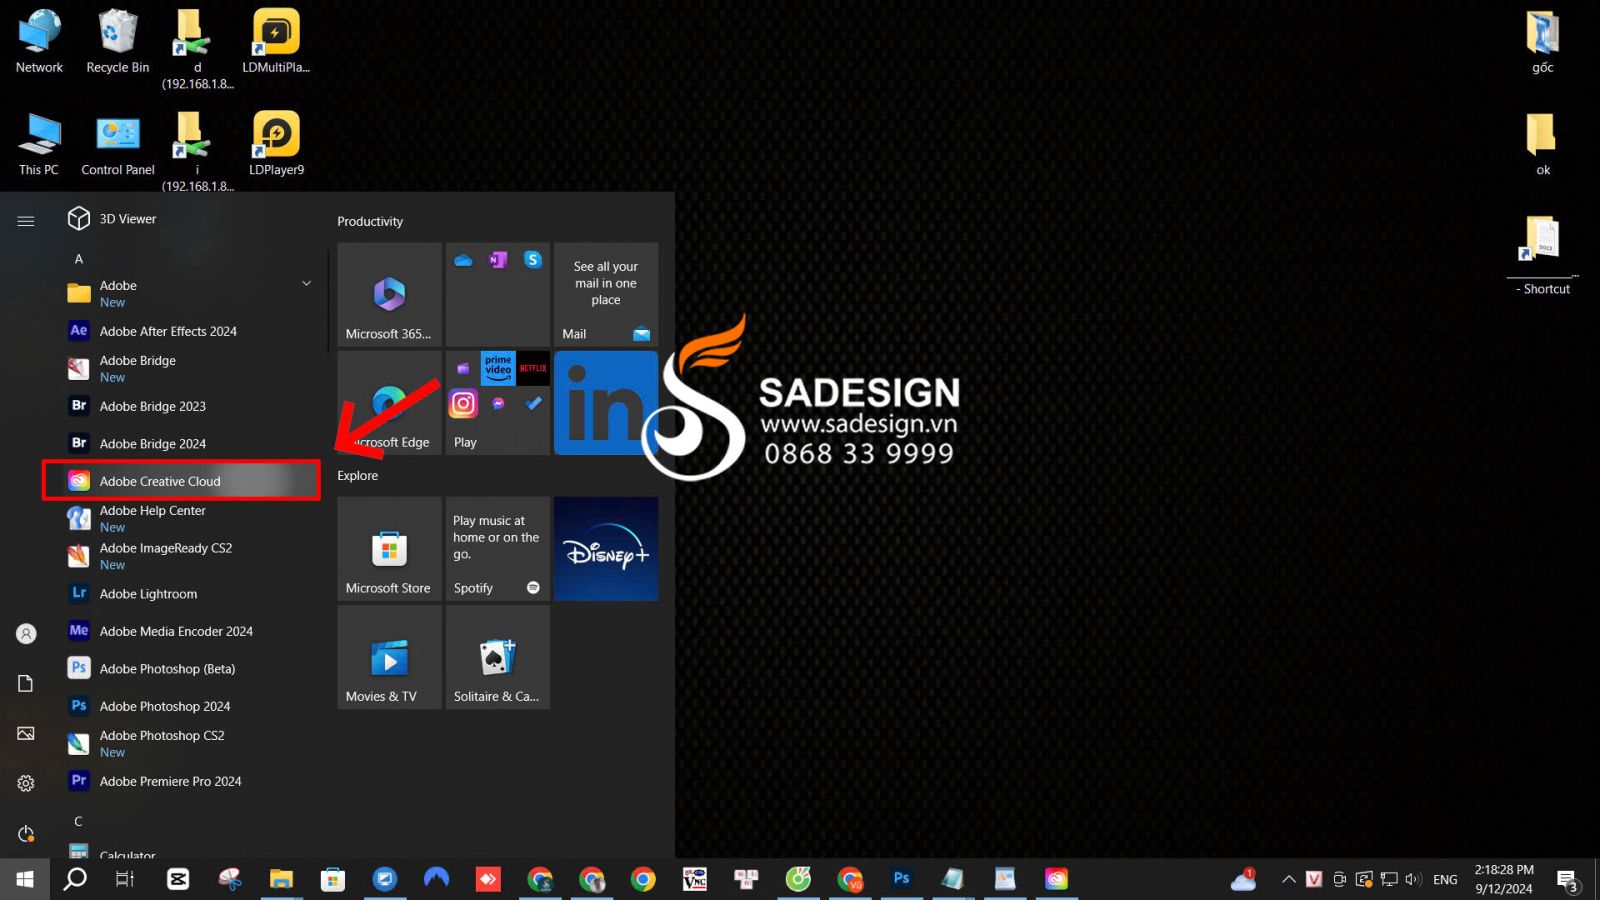Open Creative Cloud on the taskbar

(1057, 879)
